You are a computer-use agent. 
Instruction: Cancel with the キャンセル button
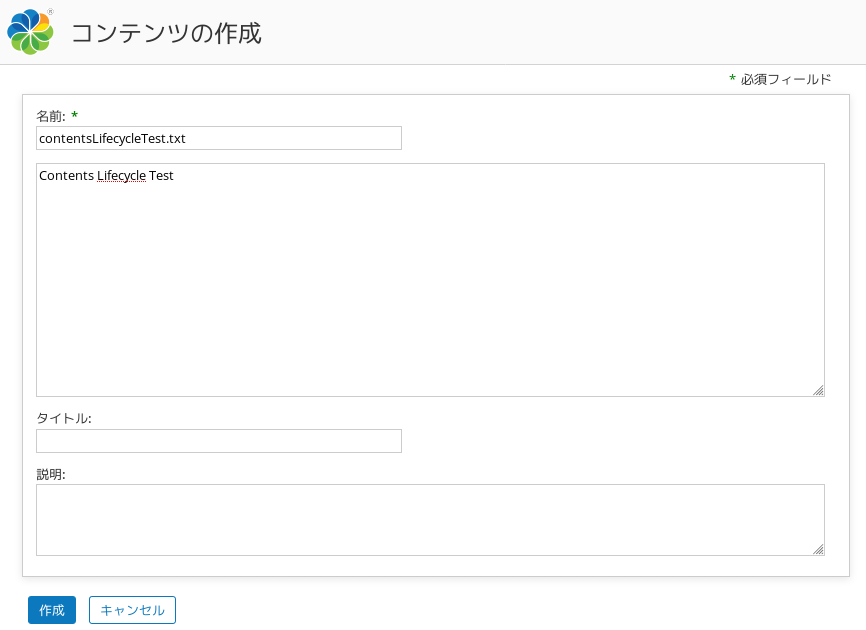(133, 610)
